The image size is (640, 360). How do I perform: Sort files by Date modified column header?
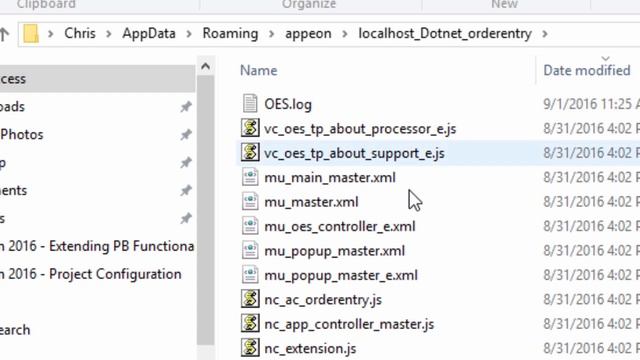pos(587,70)
